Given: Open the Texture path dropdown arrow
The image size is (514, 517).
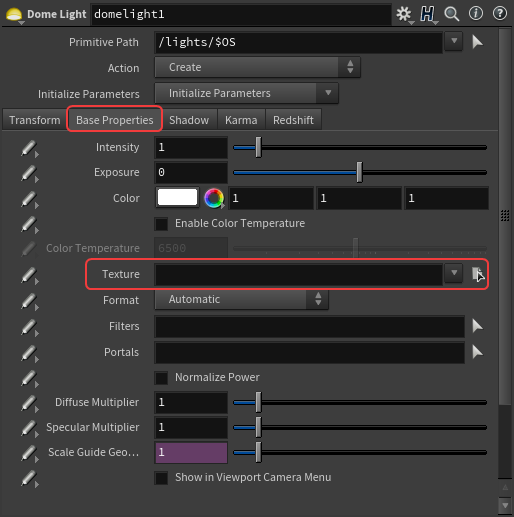Looking at the screenshot, I should (x=454, y=273).
